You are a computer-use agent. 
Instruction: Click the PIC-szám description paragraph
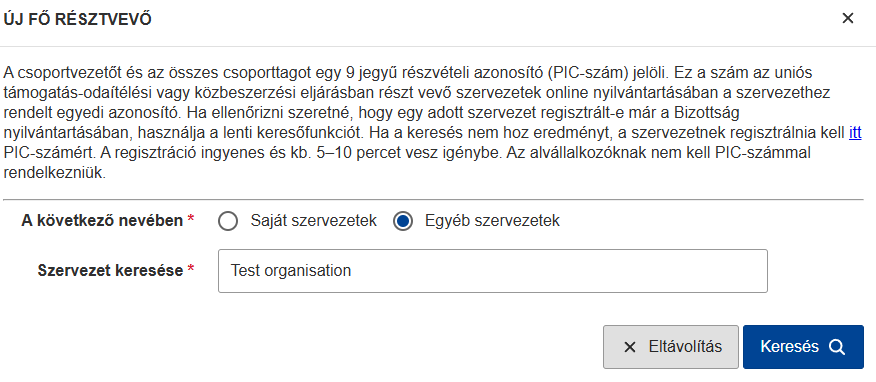pos(434,123)
